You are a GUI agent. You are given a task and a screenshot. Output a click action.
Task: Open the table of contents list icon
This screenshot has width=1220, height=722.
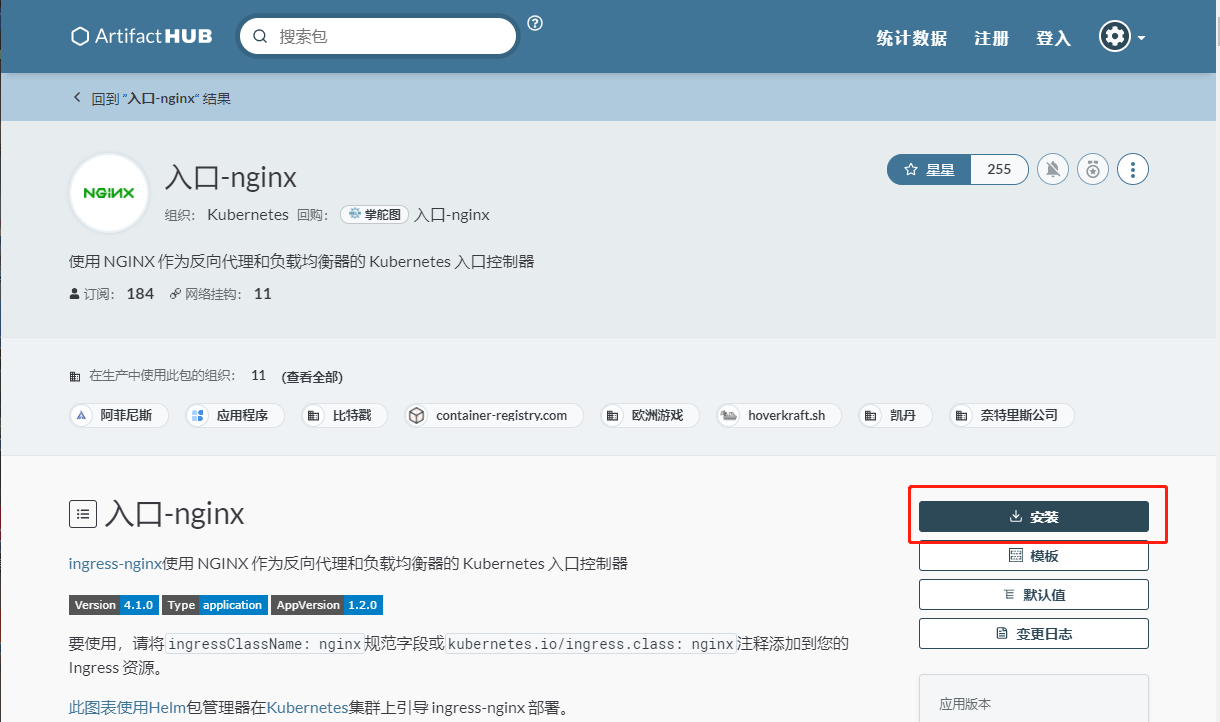click(83, 514)
